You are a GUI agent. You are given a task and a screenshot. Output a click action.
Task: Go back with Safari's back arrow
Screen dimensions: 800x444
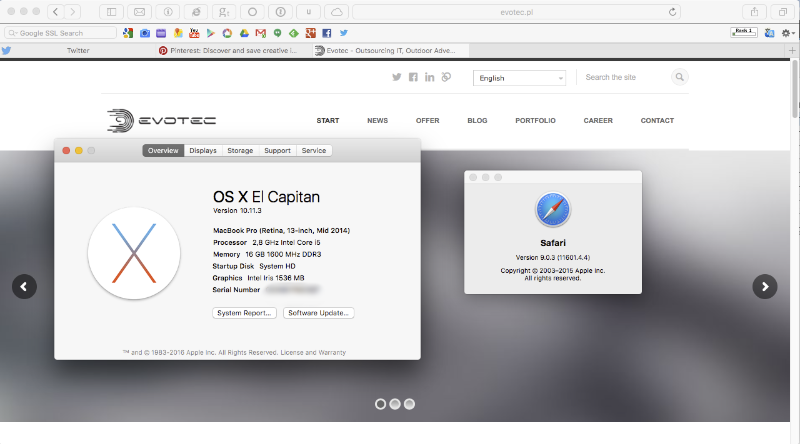point(56,12)
